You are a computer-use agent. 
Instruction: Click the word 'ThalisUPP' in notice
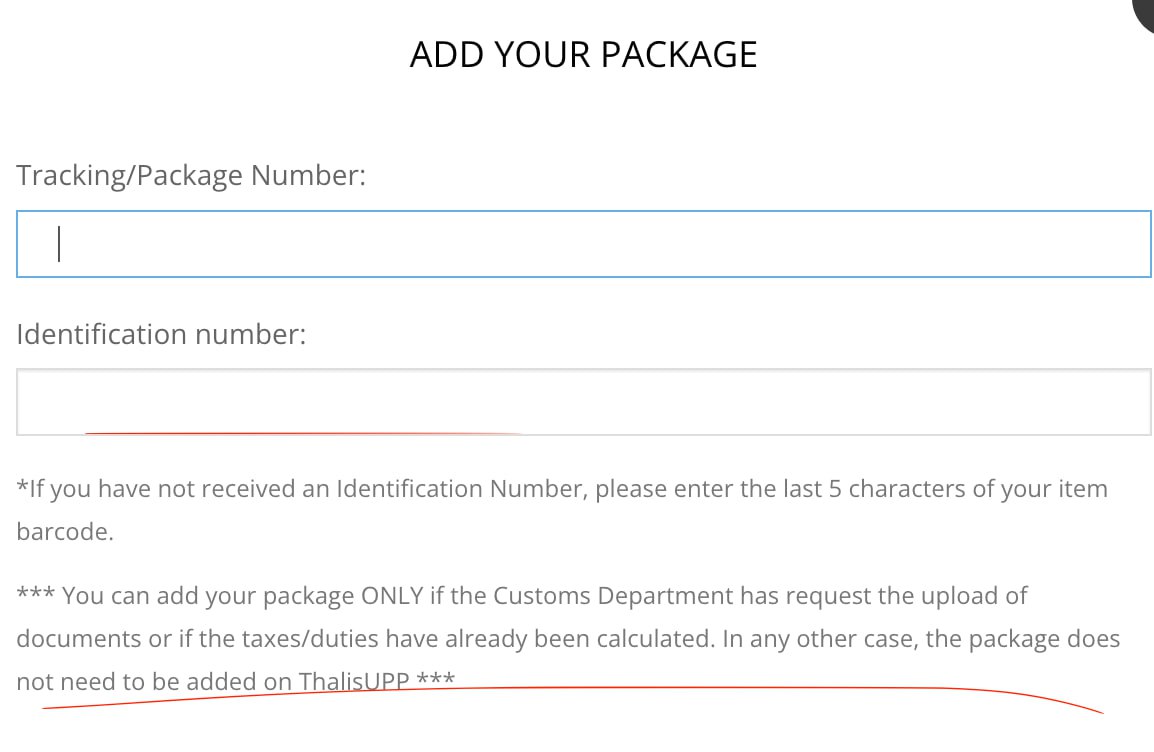[x=354, y=682]
